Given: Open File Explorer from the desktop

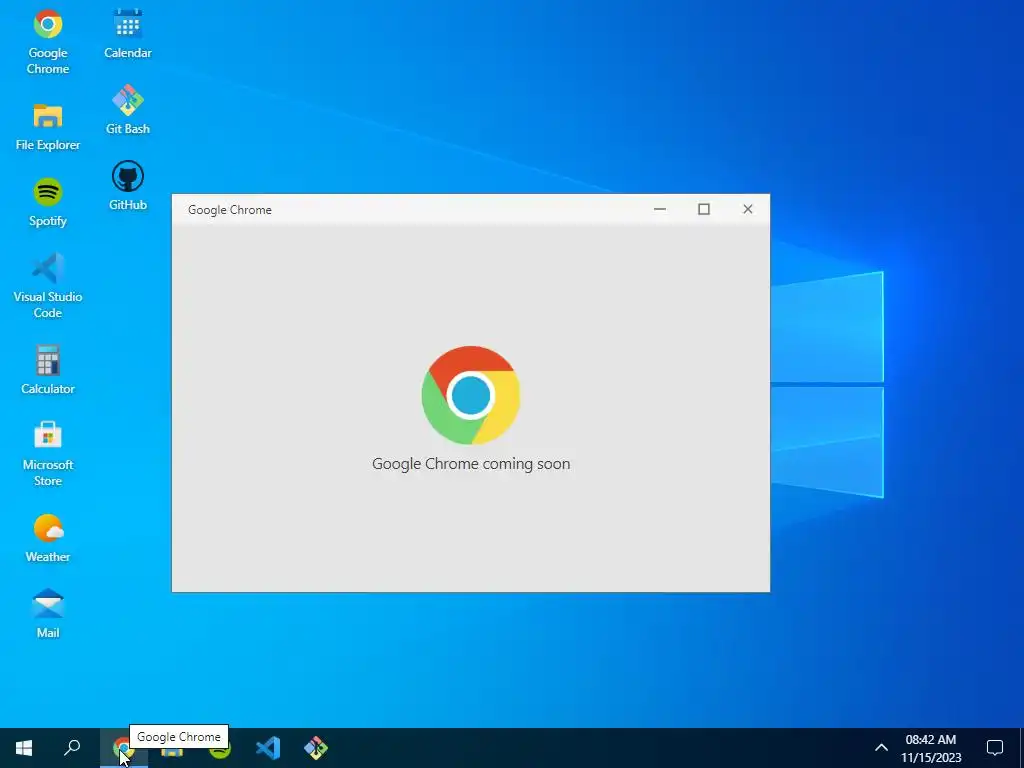Looking at the screenshot, I should click(x=48, y=127).
